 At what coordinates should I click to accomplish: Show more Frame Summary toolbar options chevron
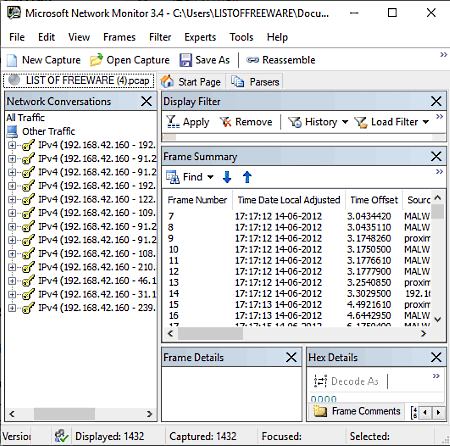click(x=439, y=171)
